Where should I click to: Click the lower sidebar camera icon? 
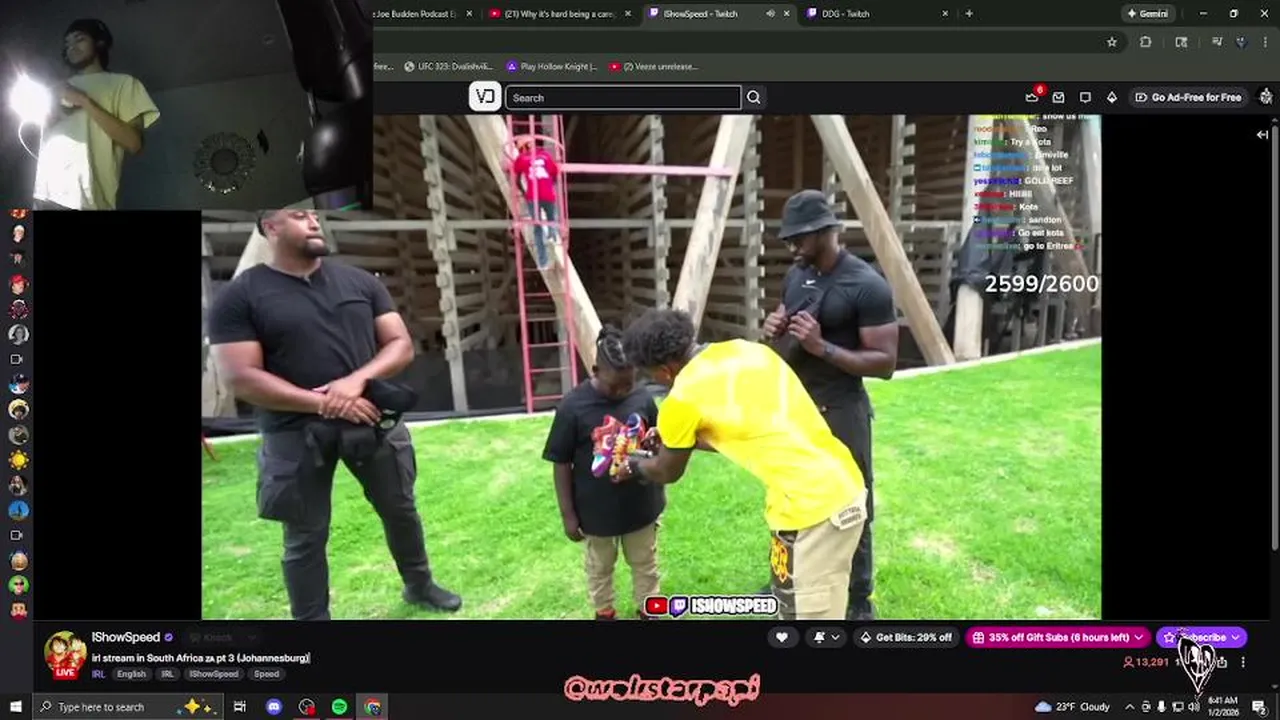tap(17, 535)
